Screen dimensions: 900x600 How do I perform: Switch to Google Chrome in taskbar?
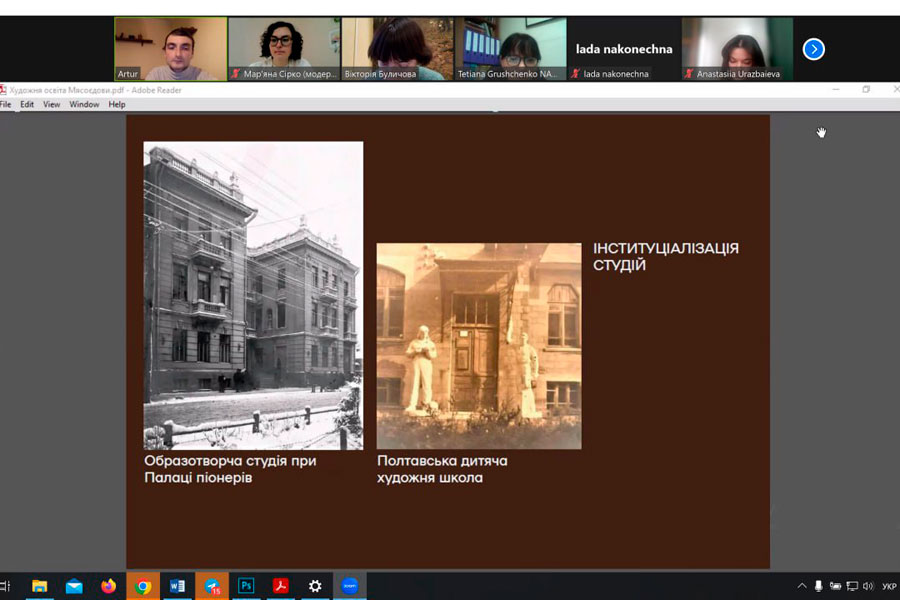pos(143,586)
